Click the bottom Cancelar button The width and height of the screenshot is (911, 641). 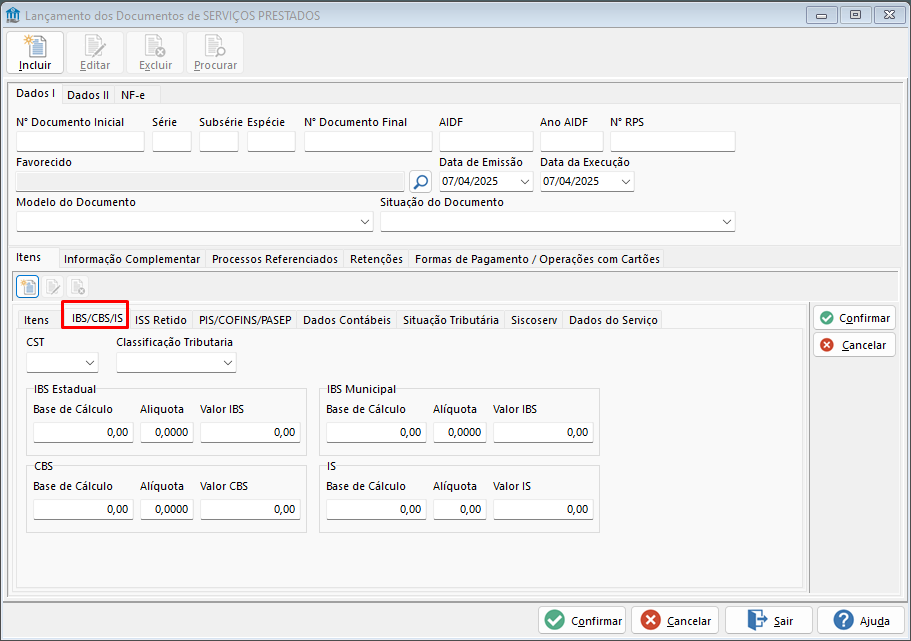click(x=675, y=621)
